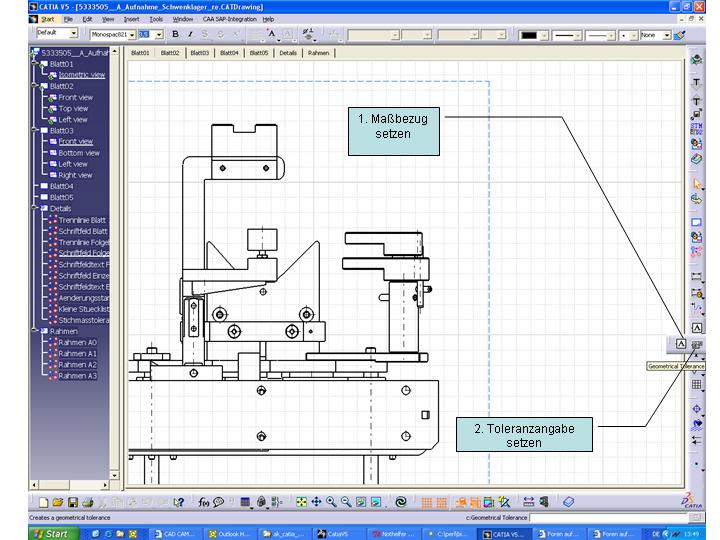Click the Fit All In icon

pos(301,502)
